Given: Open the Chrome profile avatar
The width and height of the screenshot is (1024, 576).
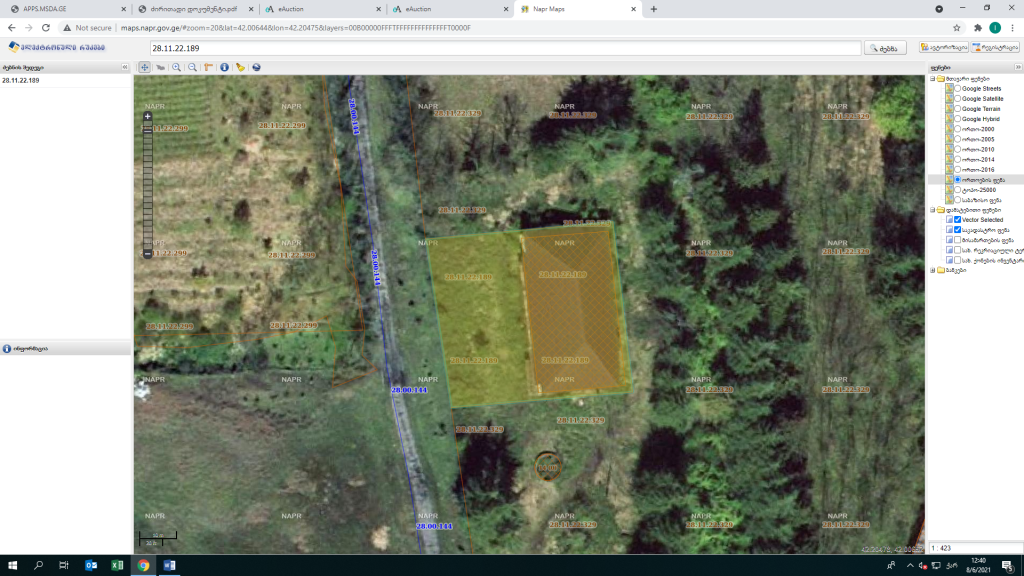Looking at the screenshot, I should tap(995, 28).
